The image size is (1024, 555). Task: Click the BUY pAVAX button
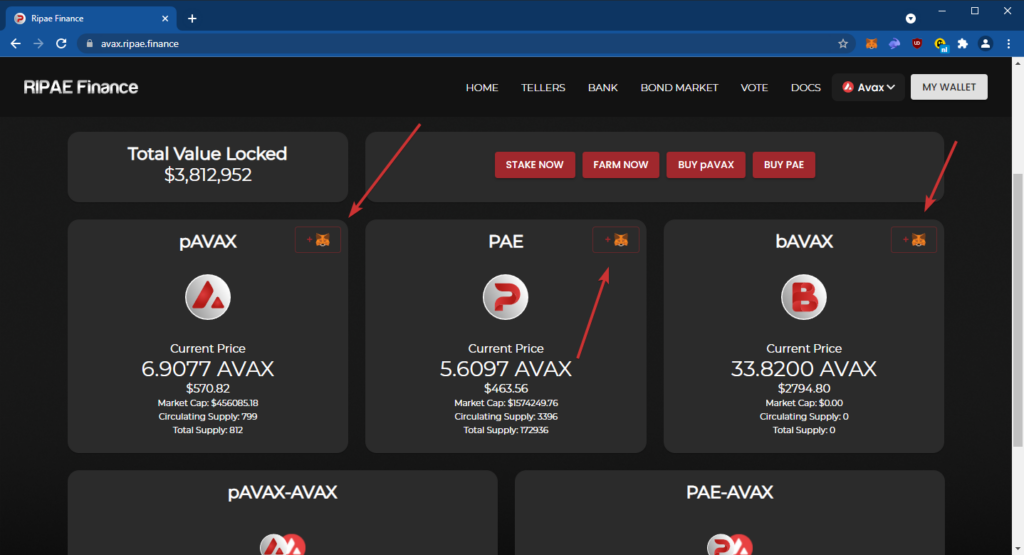pos(706,165)
